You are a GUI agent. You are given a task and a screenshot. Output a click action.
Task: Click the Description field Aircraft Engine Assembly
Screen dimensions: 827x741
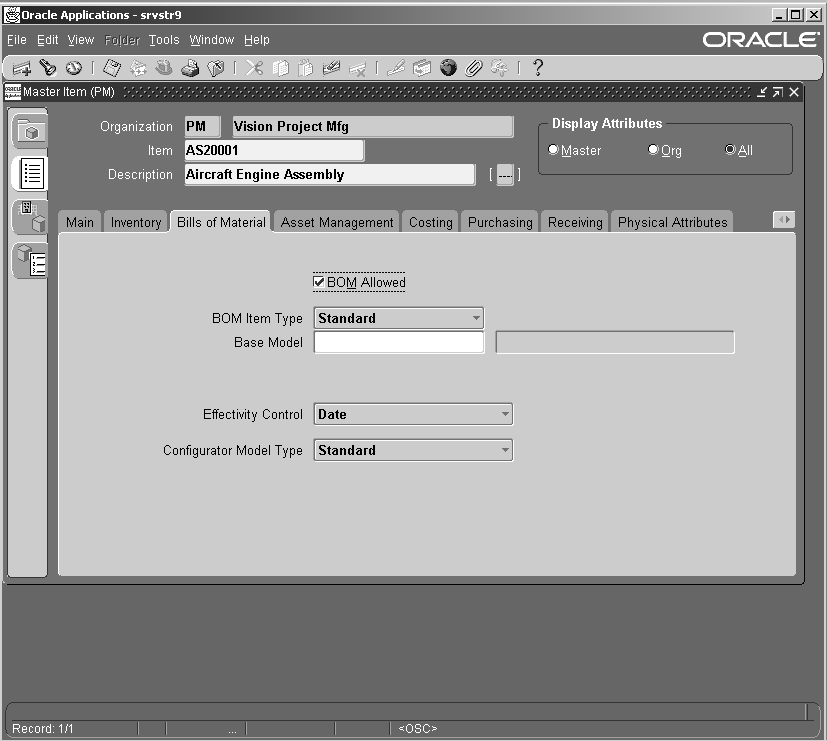[x=330, y=175]
